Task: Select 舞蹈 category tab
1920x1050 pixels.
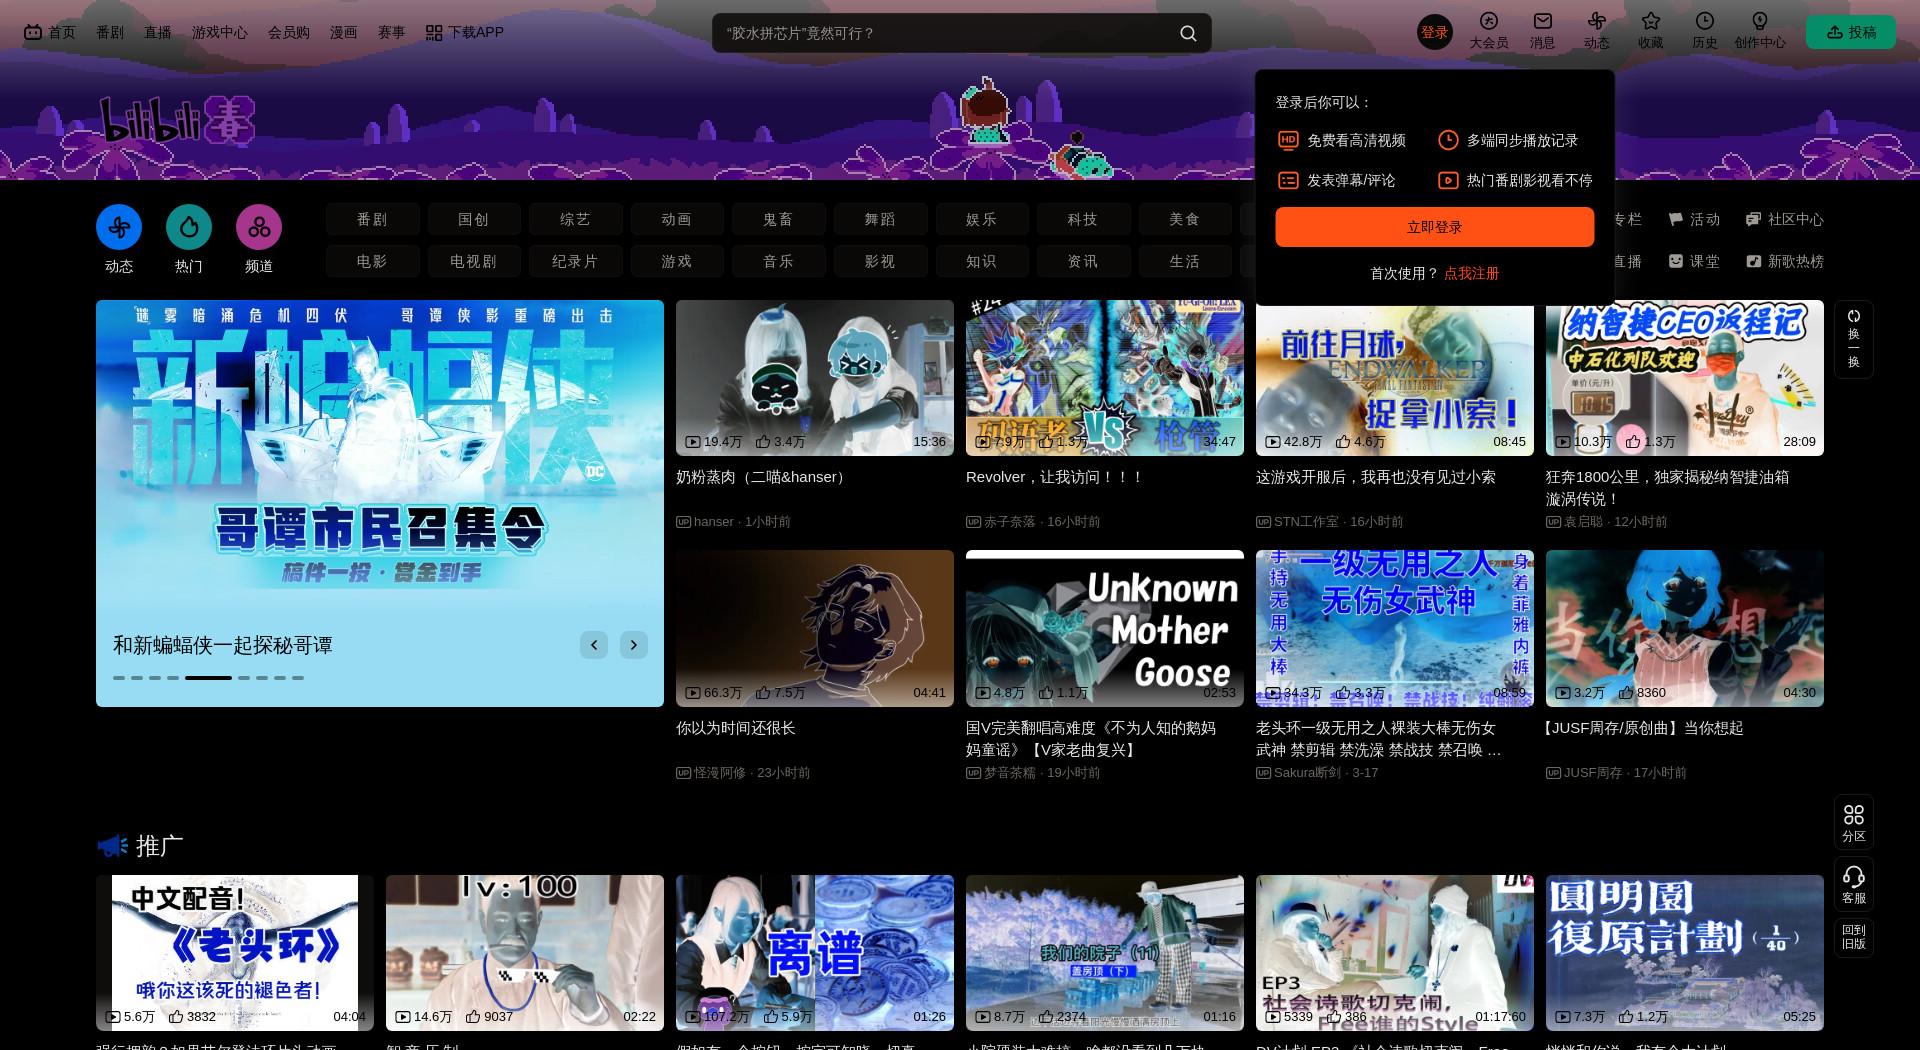Action: [x=880, y=219]
